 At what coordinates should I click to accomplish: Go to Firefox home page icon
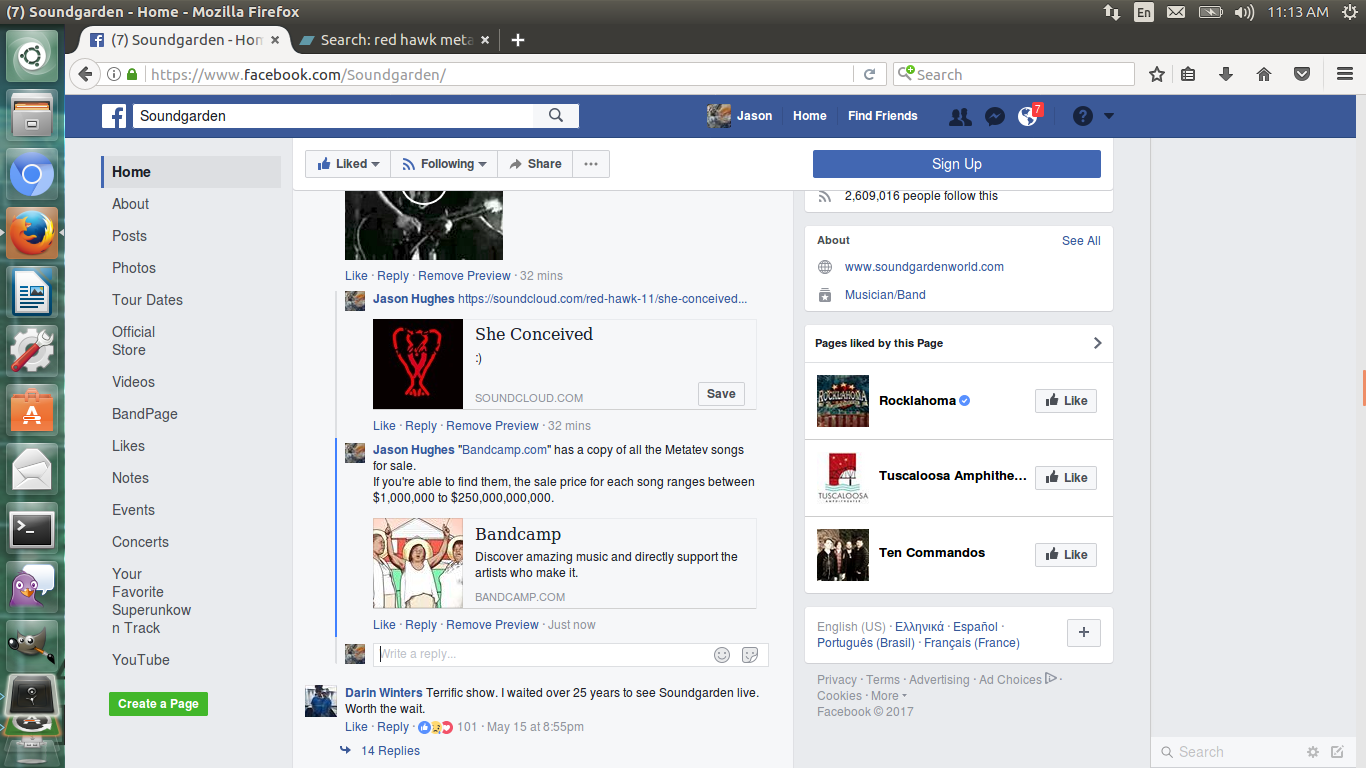[1264, 74]
